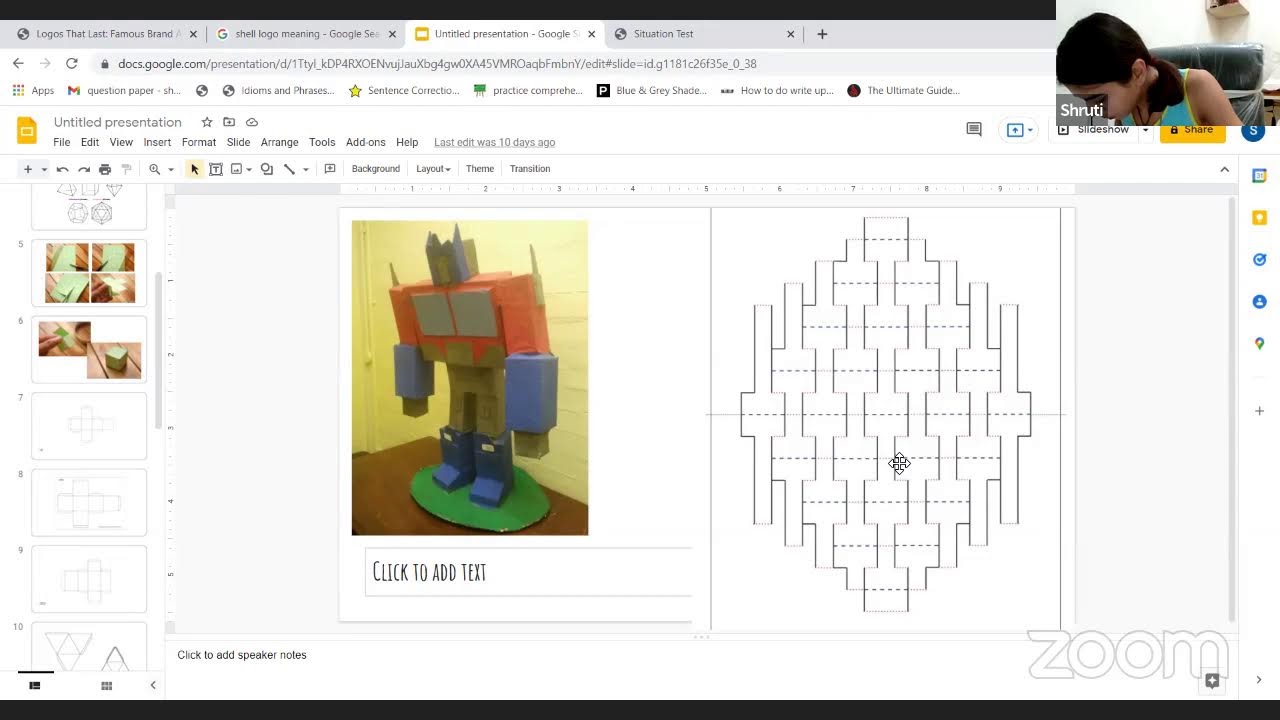Open the zoom level dropdown arrow

171,169
